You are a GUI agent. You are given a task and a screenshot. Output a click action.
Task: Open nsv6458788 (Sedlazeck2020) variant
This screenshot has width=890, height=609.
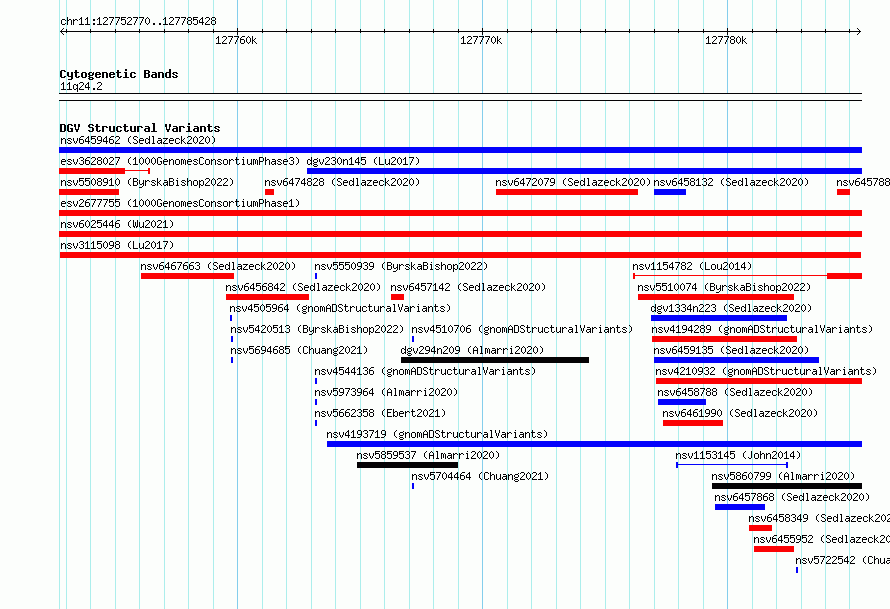pos(735,392)
